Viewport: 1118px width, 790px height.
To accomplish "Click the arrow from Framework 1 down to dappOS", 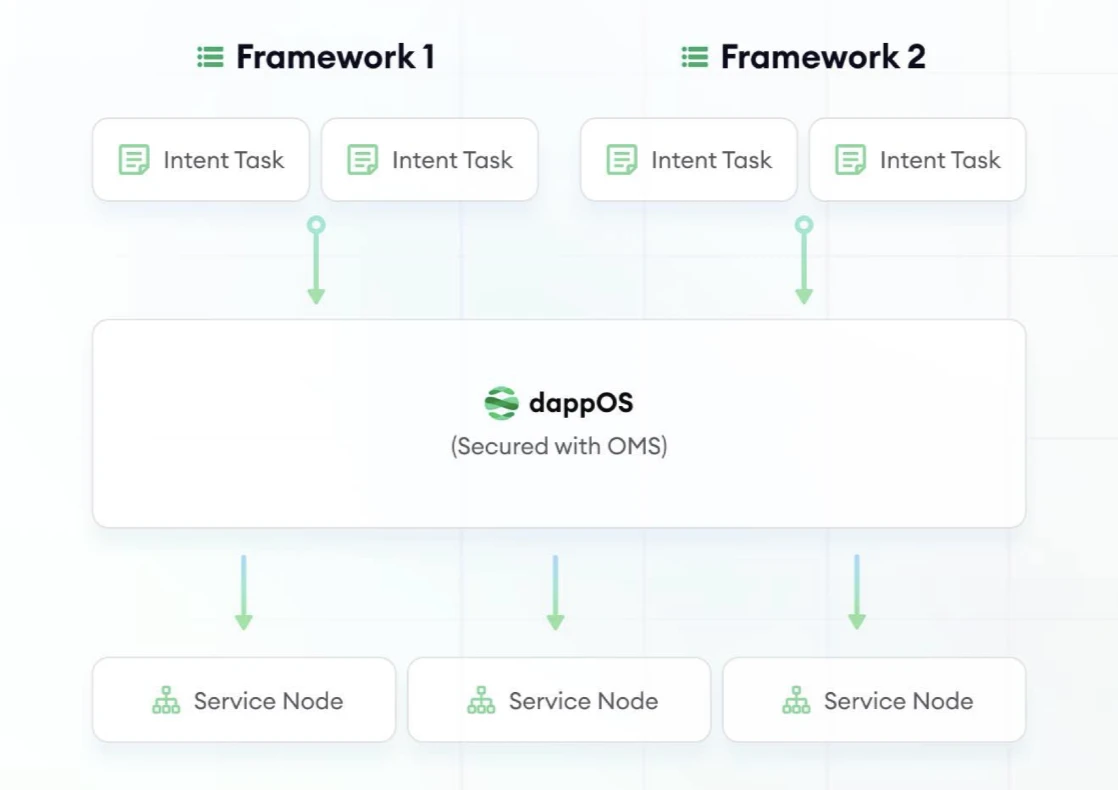I will point(316,262).
